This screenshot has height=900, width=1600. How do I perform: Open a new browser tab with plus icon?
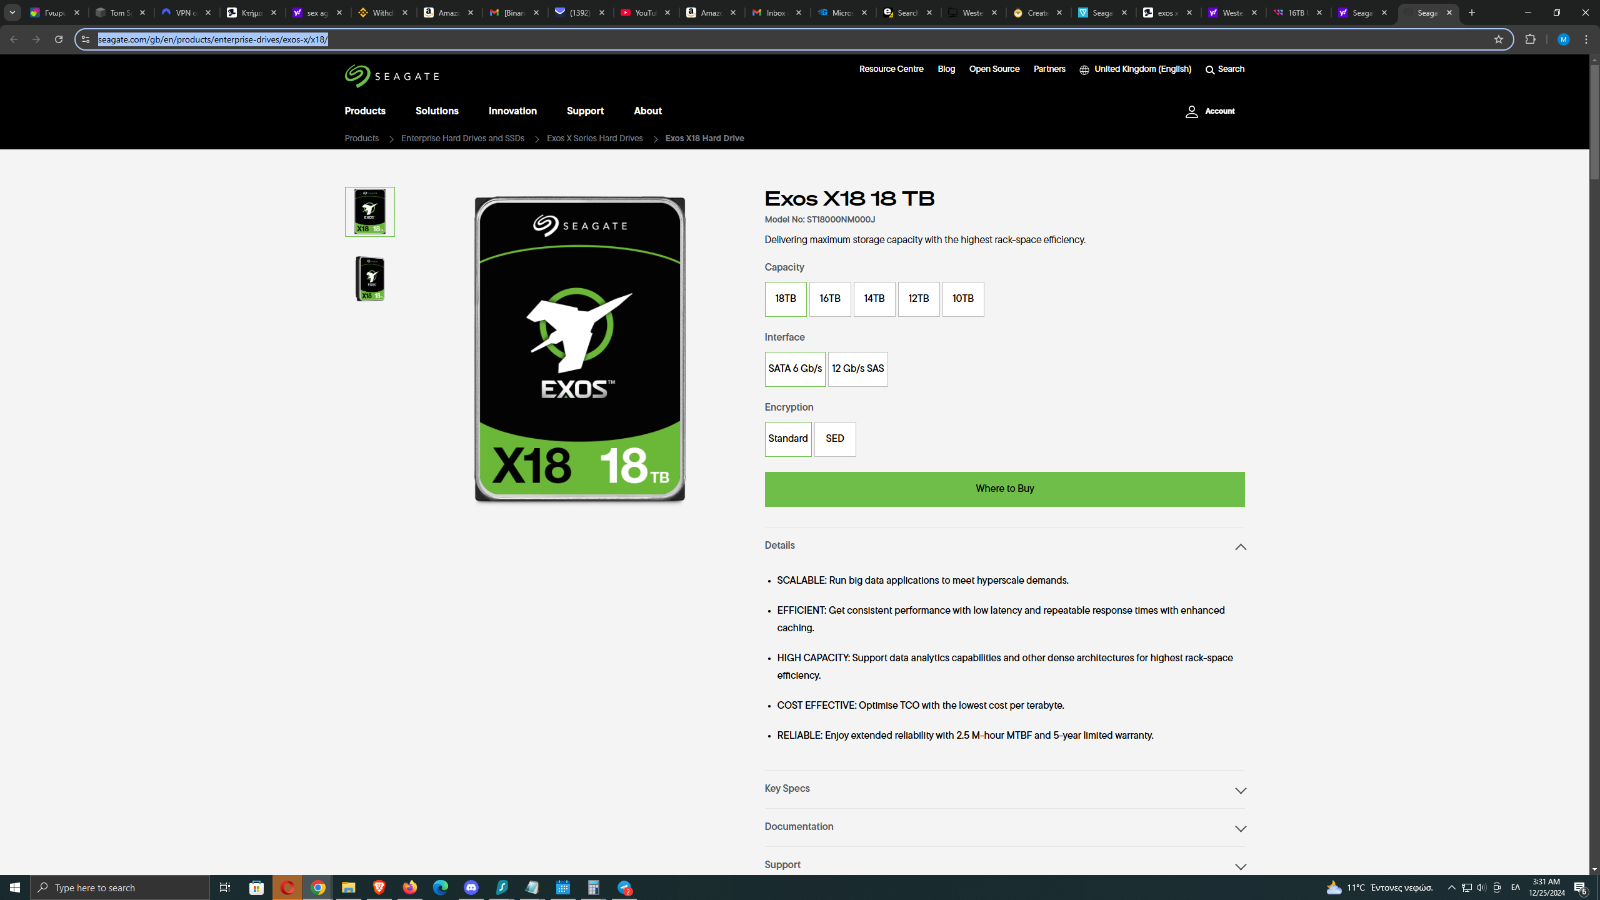coord(1472,13)
